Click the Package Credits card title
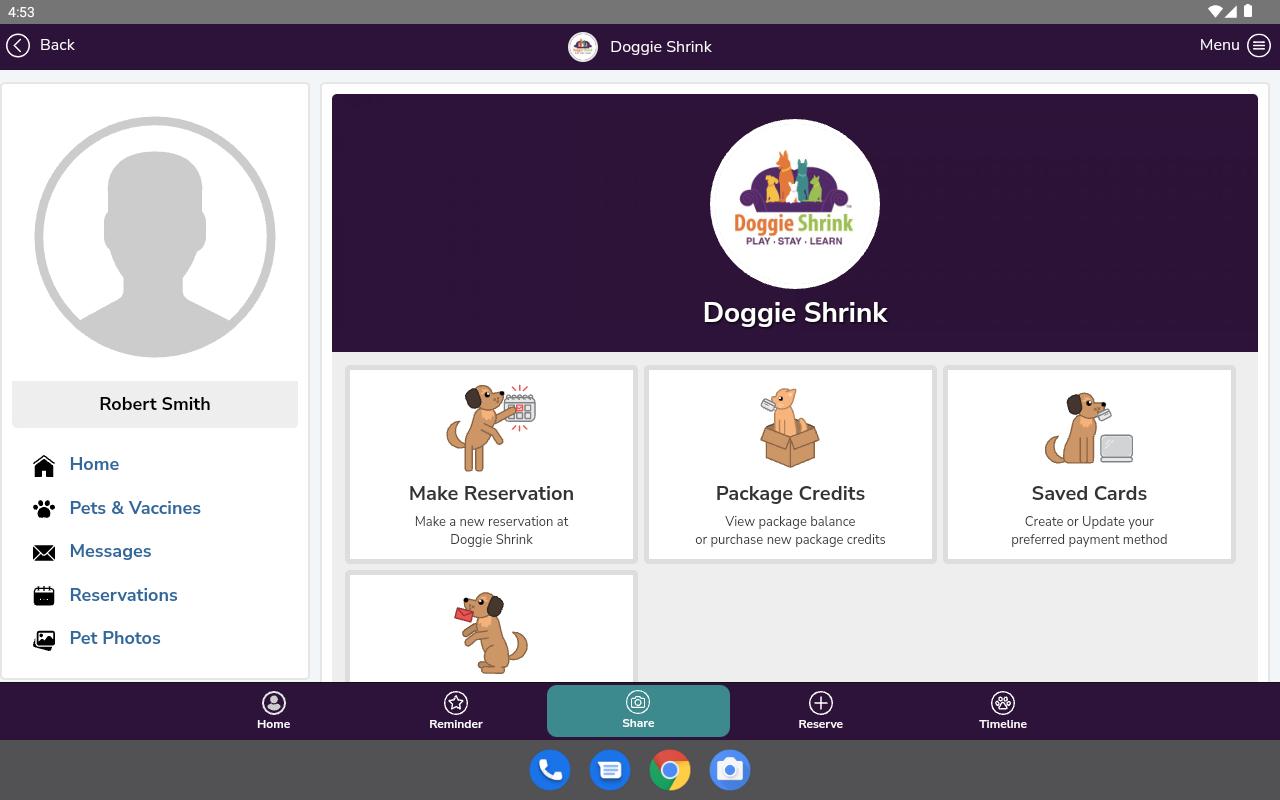Image resolution: width=1280 pixels, height=800 pixels. click(790, 493)
